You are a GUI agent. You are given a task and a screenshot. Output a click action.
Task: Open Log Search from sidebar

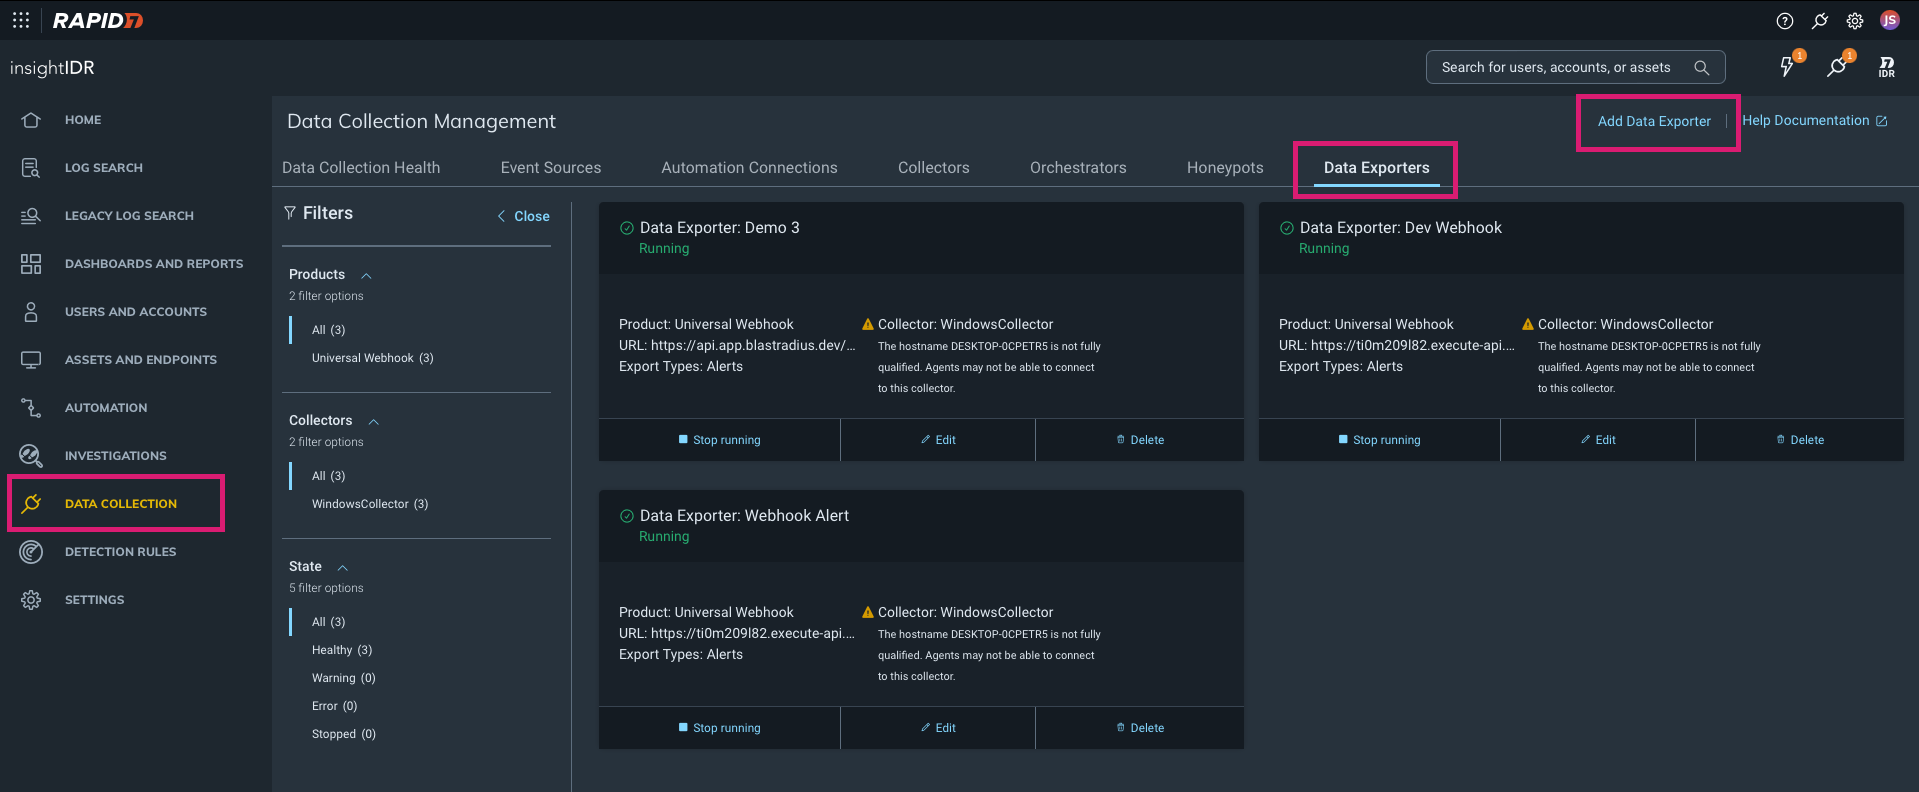(x=103, y=168)
